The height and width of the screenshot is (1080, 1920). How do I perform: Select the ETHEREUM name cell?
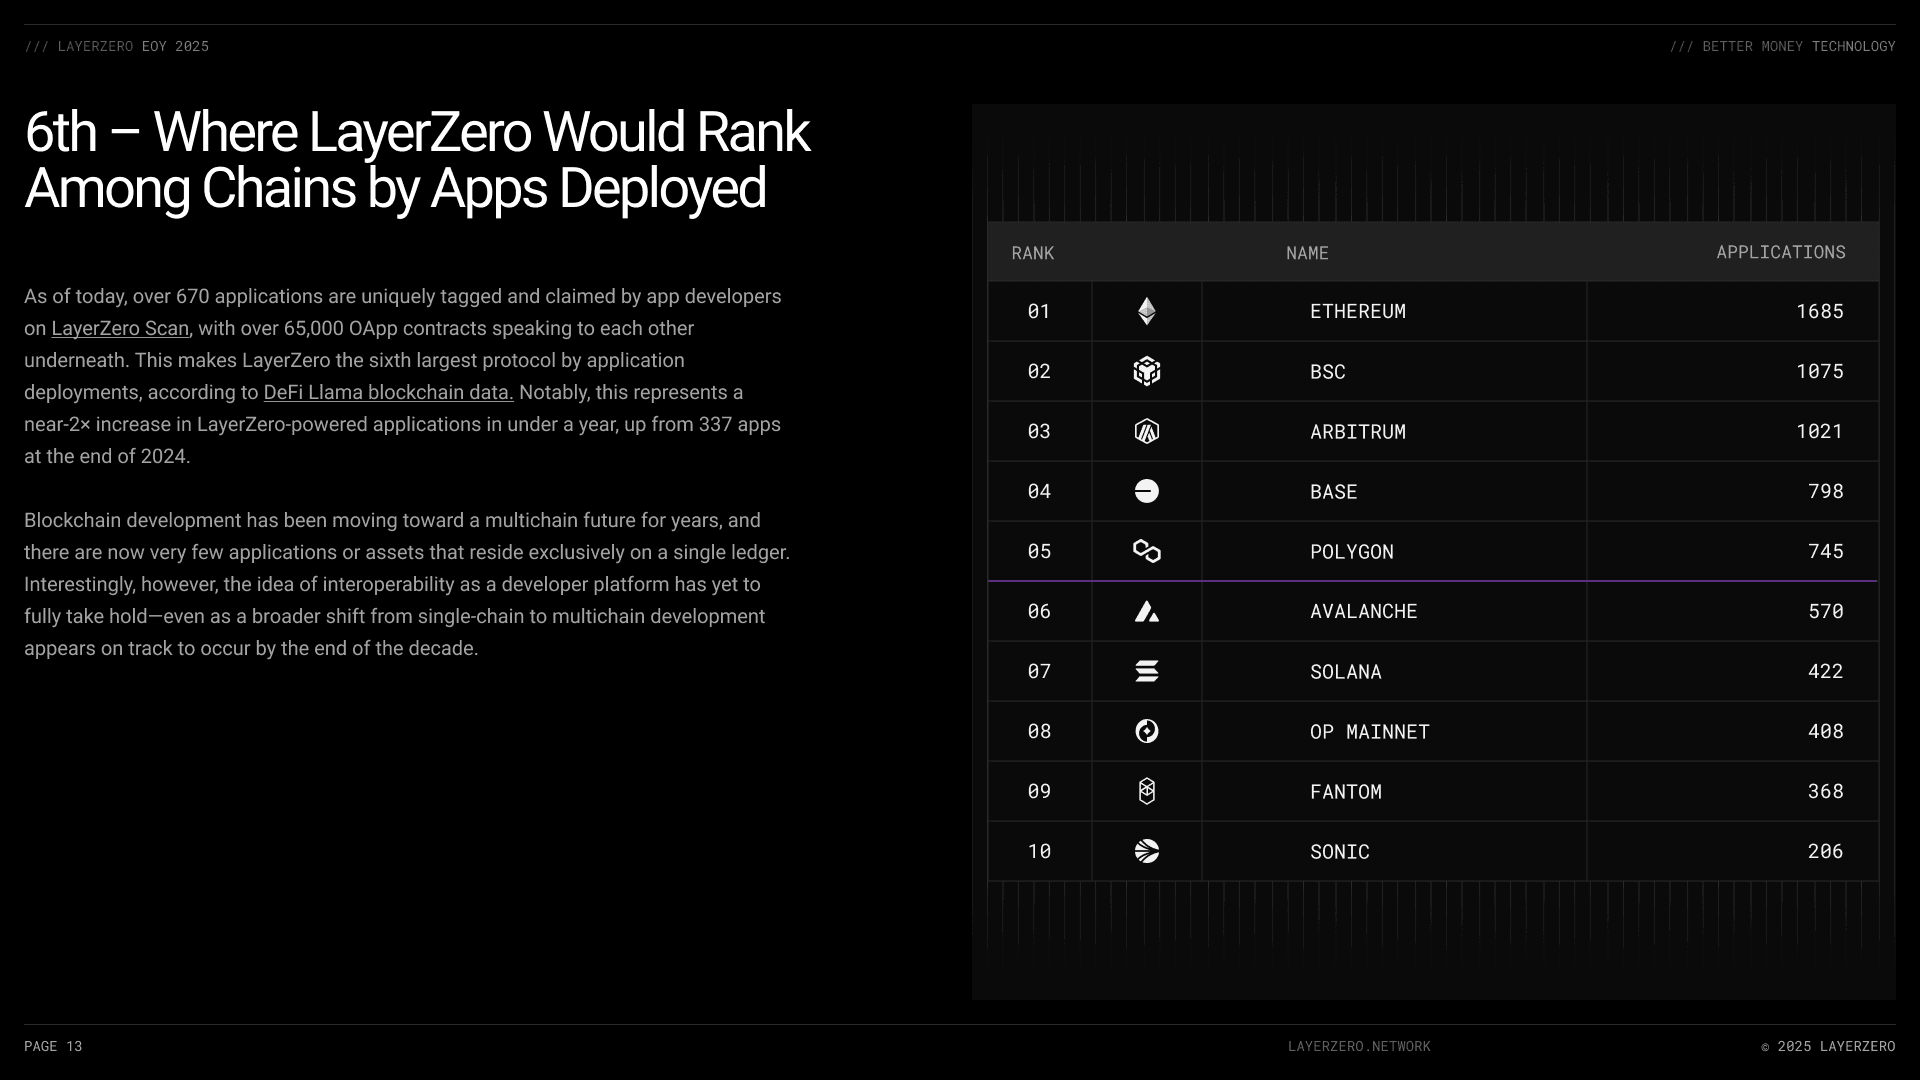point(1357,311)
